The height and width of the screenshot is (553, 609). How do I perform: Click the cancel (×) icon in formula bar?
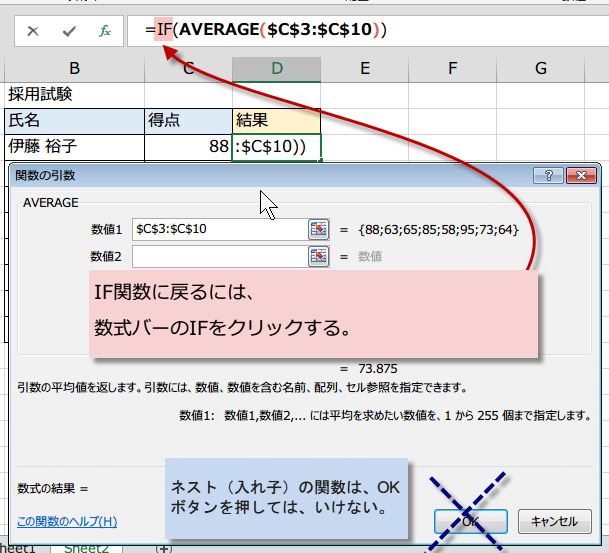point(33,31)
